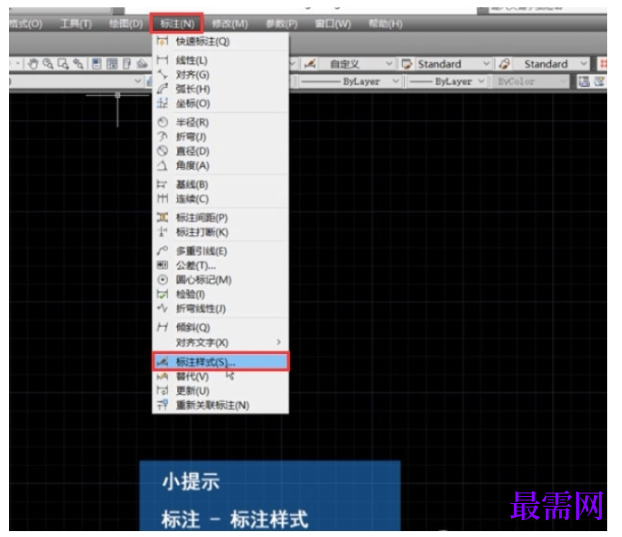The height and width of the screenshot is (537, 622).
Task: Choose 弧长(H) arc length dimension
Action: (x=221, y=89)
